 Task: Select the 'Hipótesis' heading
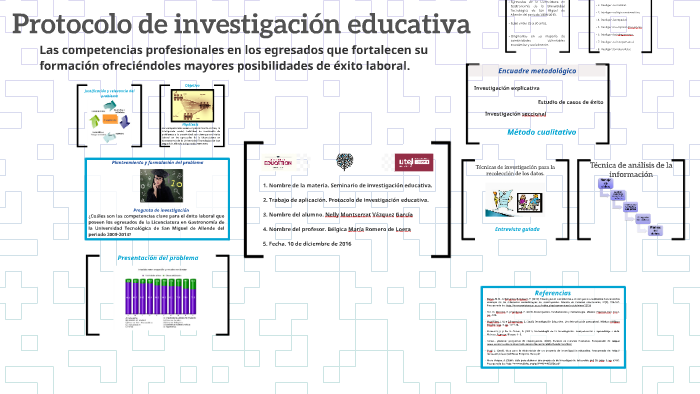[191, 124]
